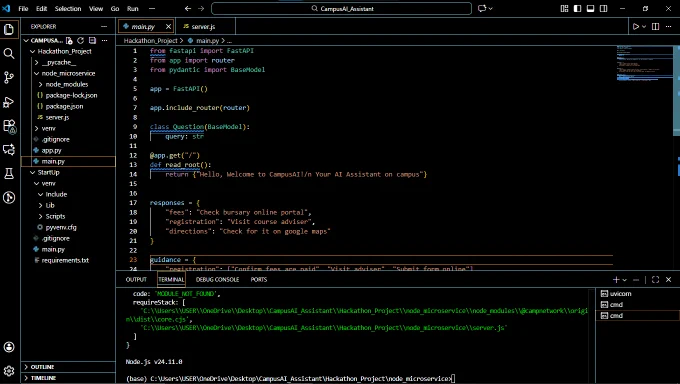680x384 pixels.
Task: Switch to the PORTS panel tab
Action: [x=259, y=280]
